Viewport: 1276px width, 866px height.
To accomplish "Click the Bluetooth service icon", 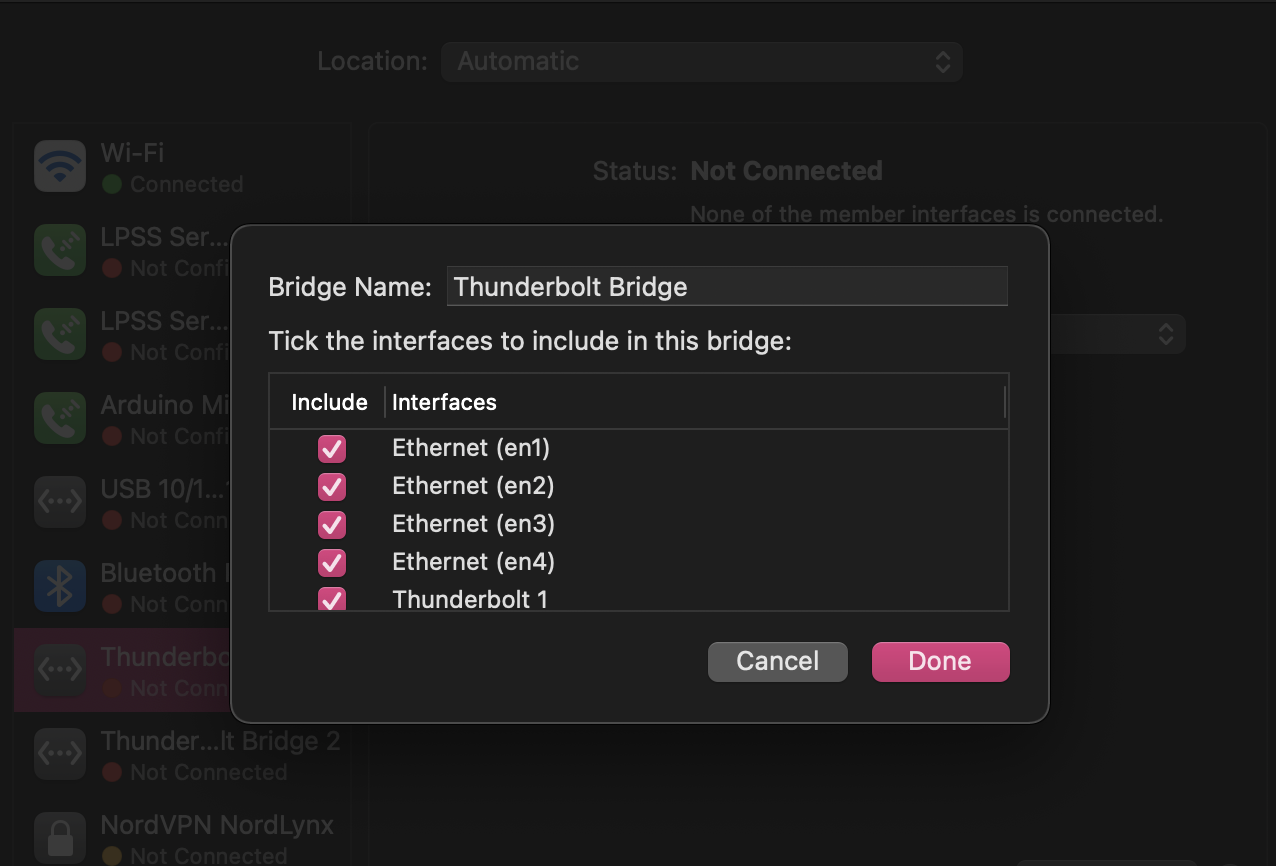I will (x=60, y=586).
